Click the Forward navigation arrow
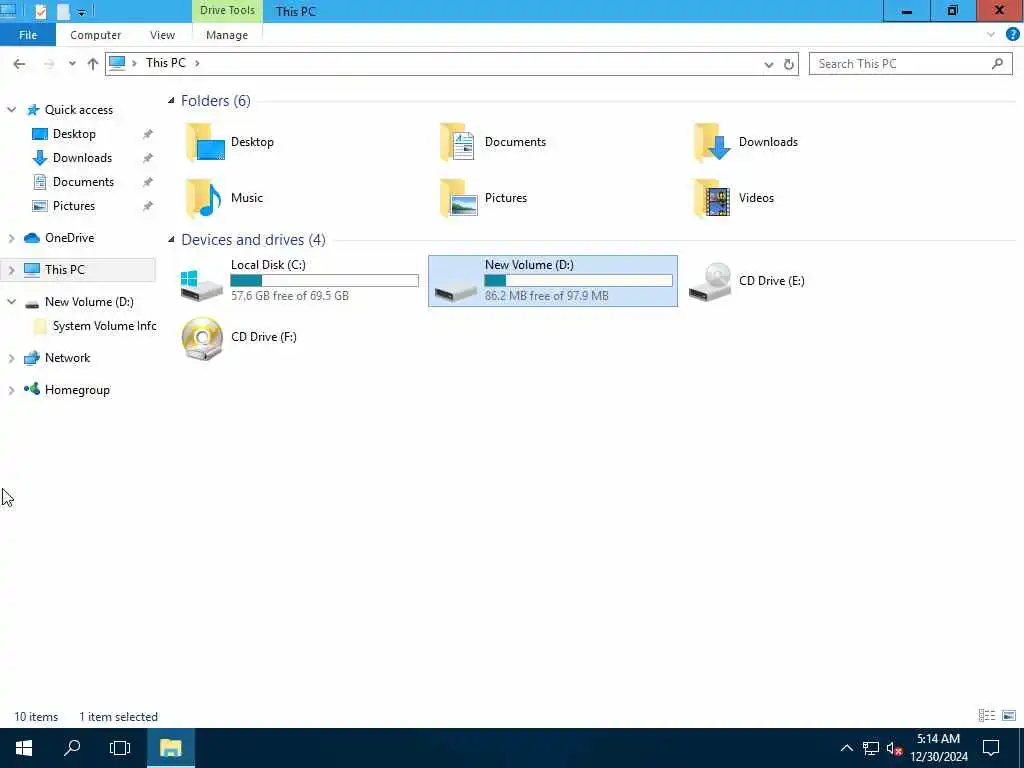 [x=48, y=63]
